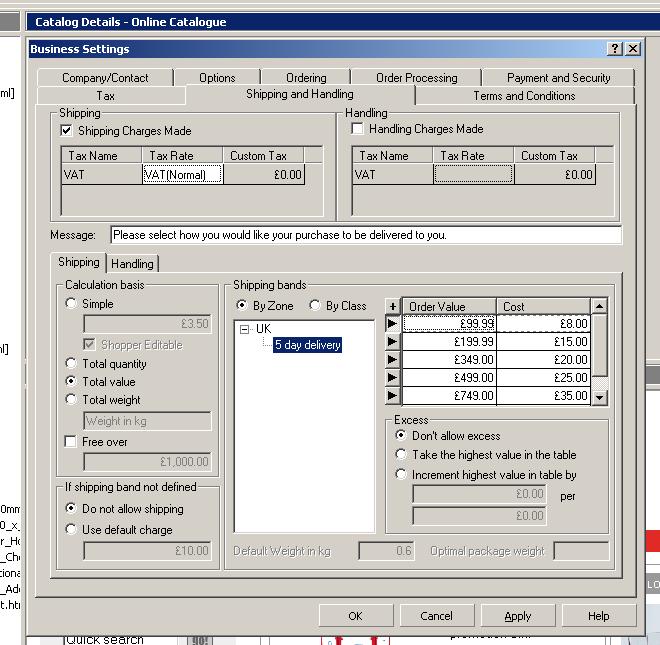
Task: Click the delivery Message text field
Action: coord(366,235)
